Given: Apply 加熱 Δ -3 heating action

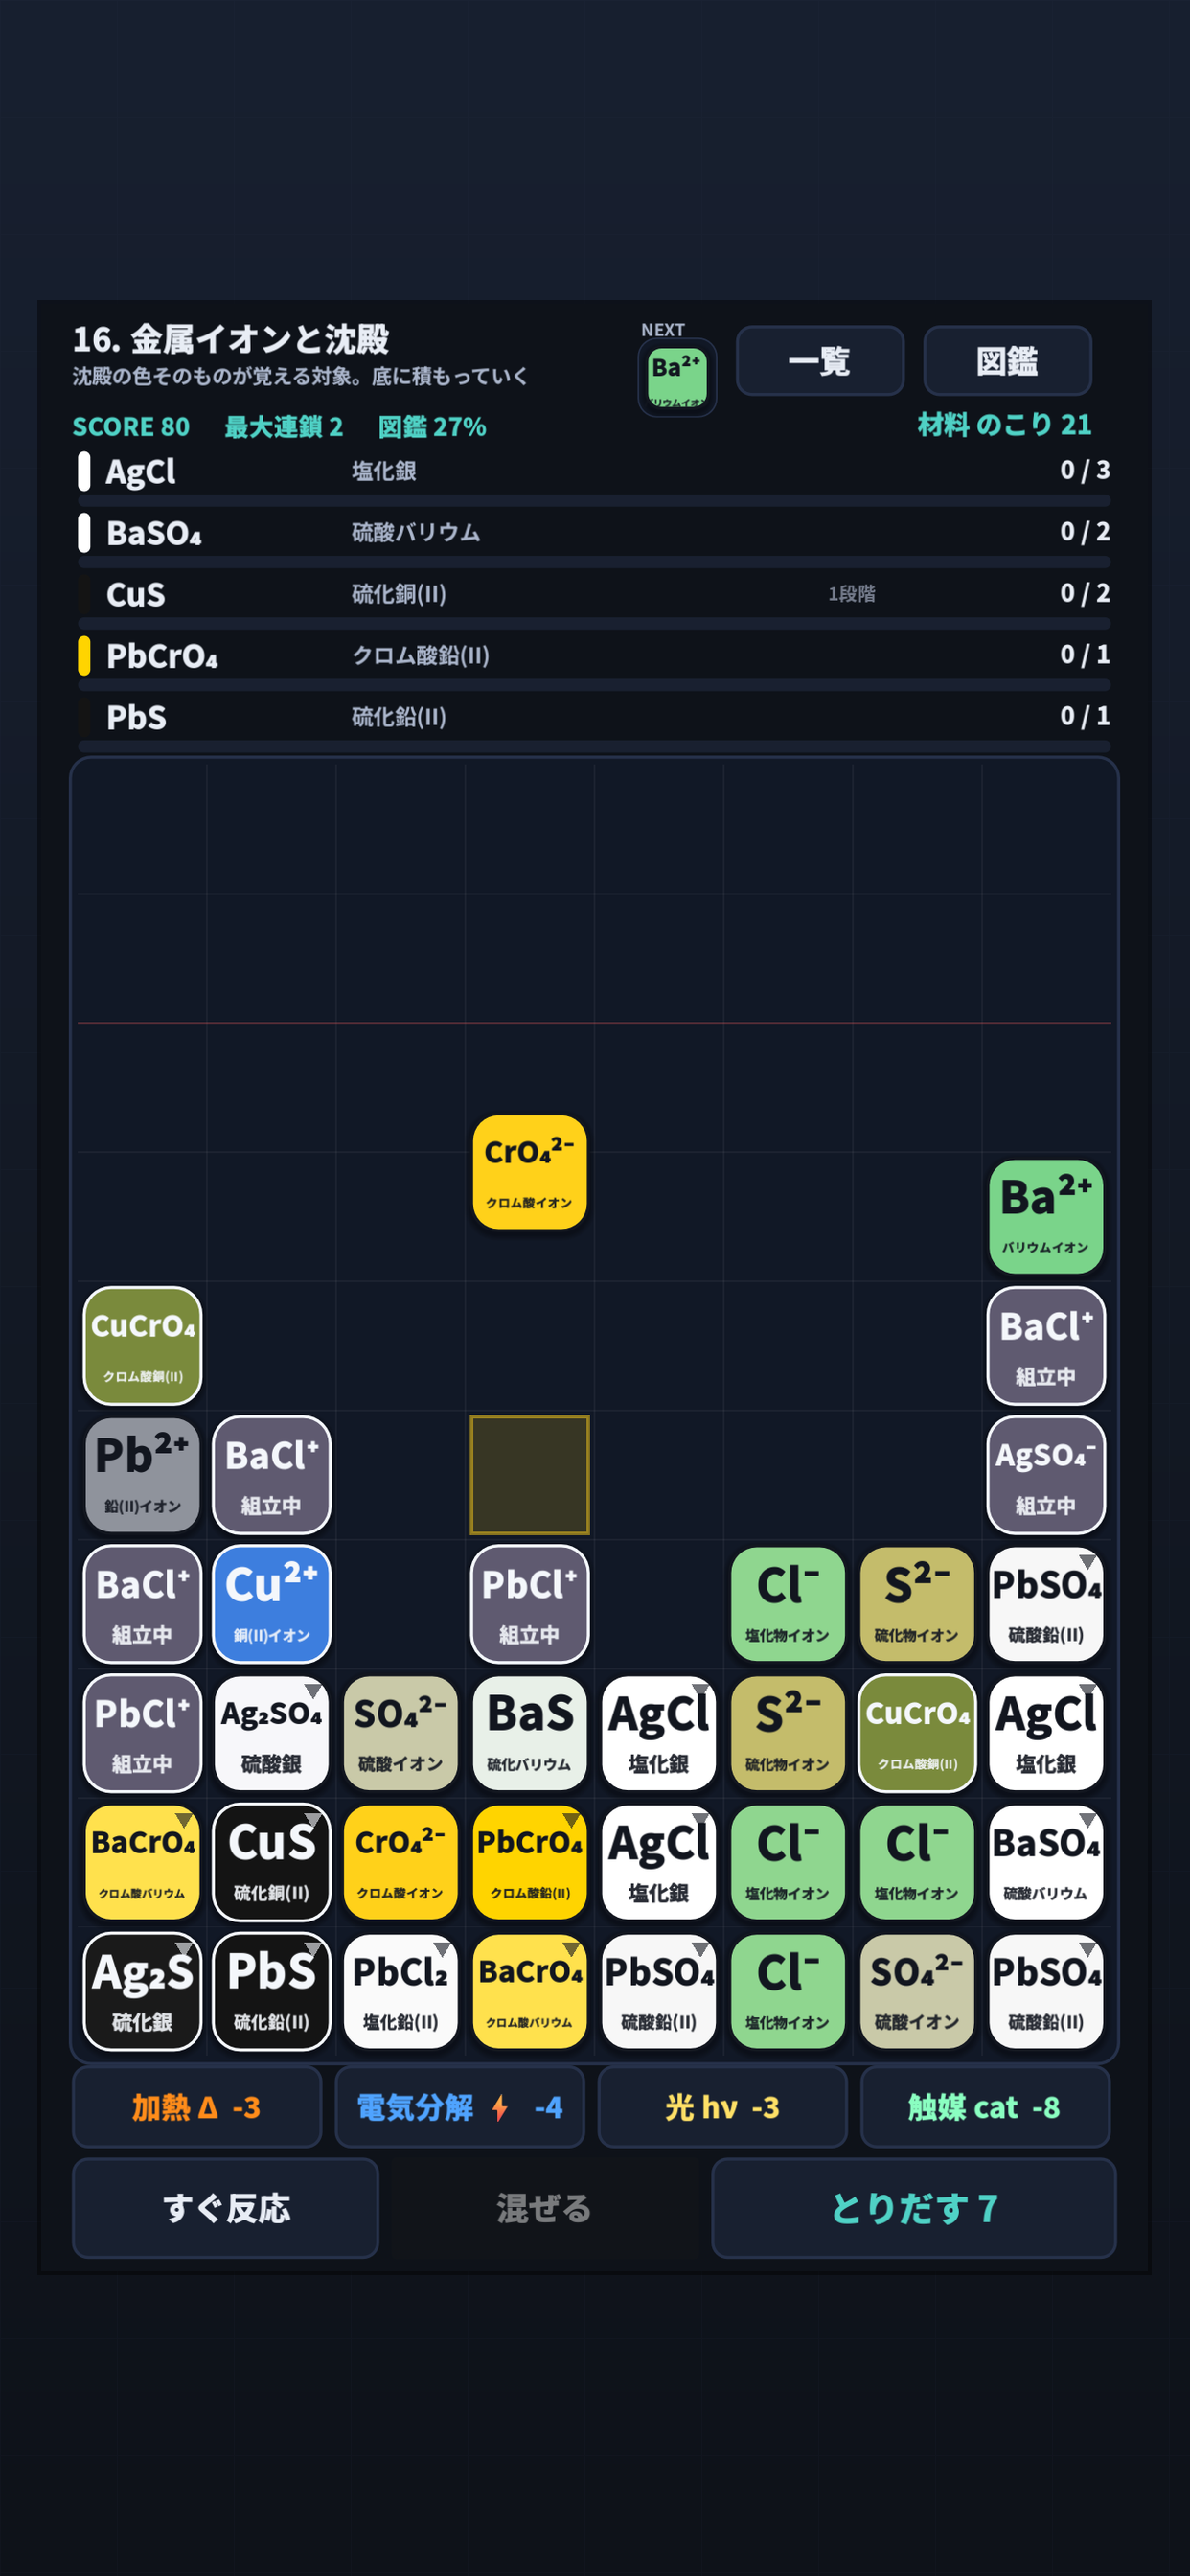Looking at the screenshot, I should click(197, 2107).
